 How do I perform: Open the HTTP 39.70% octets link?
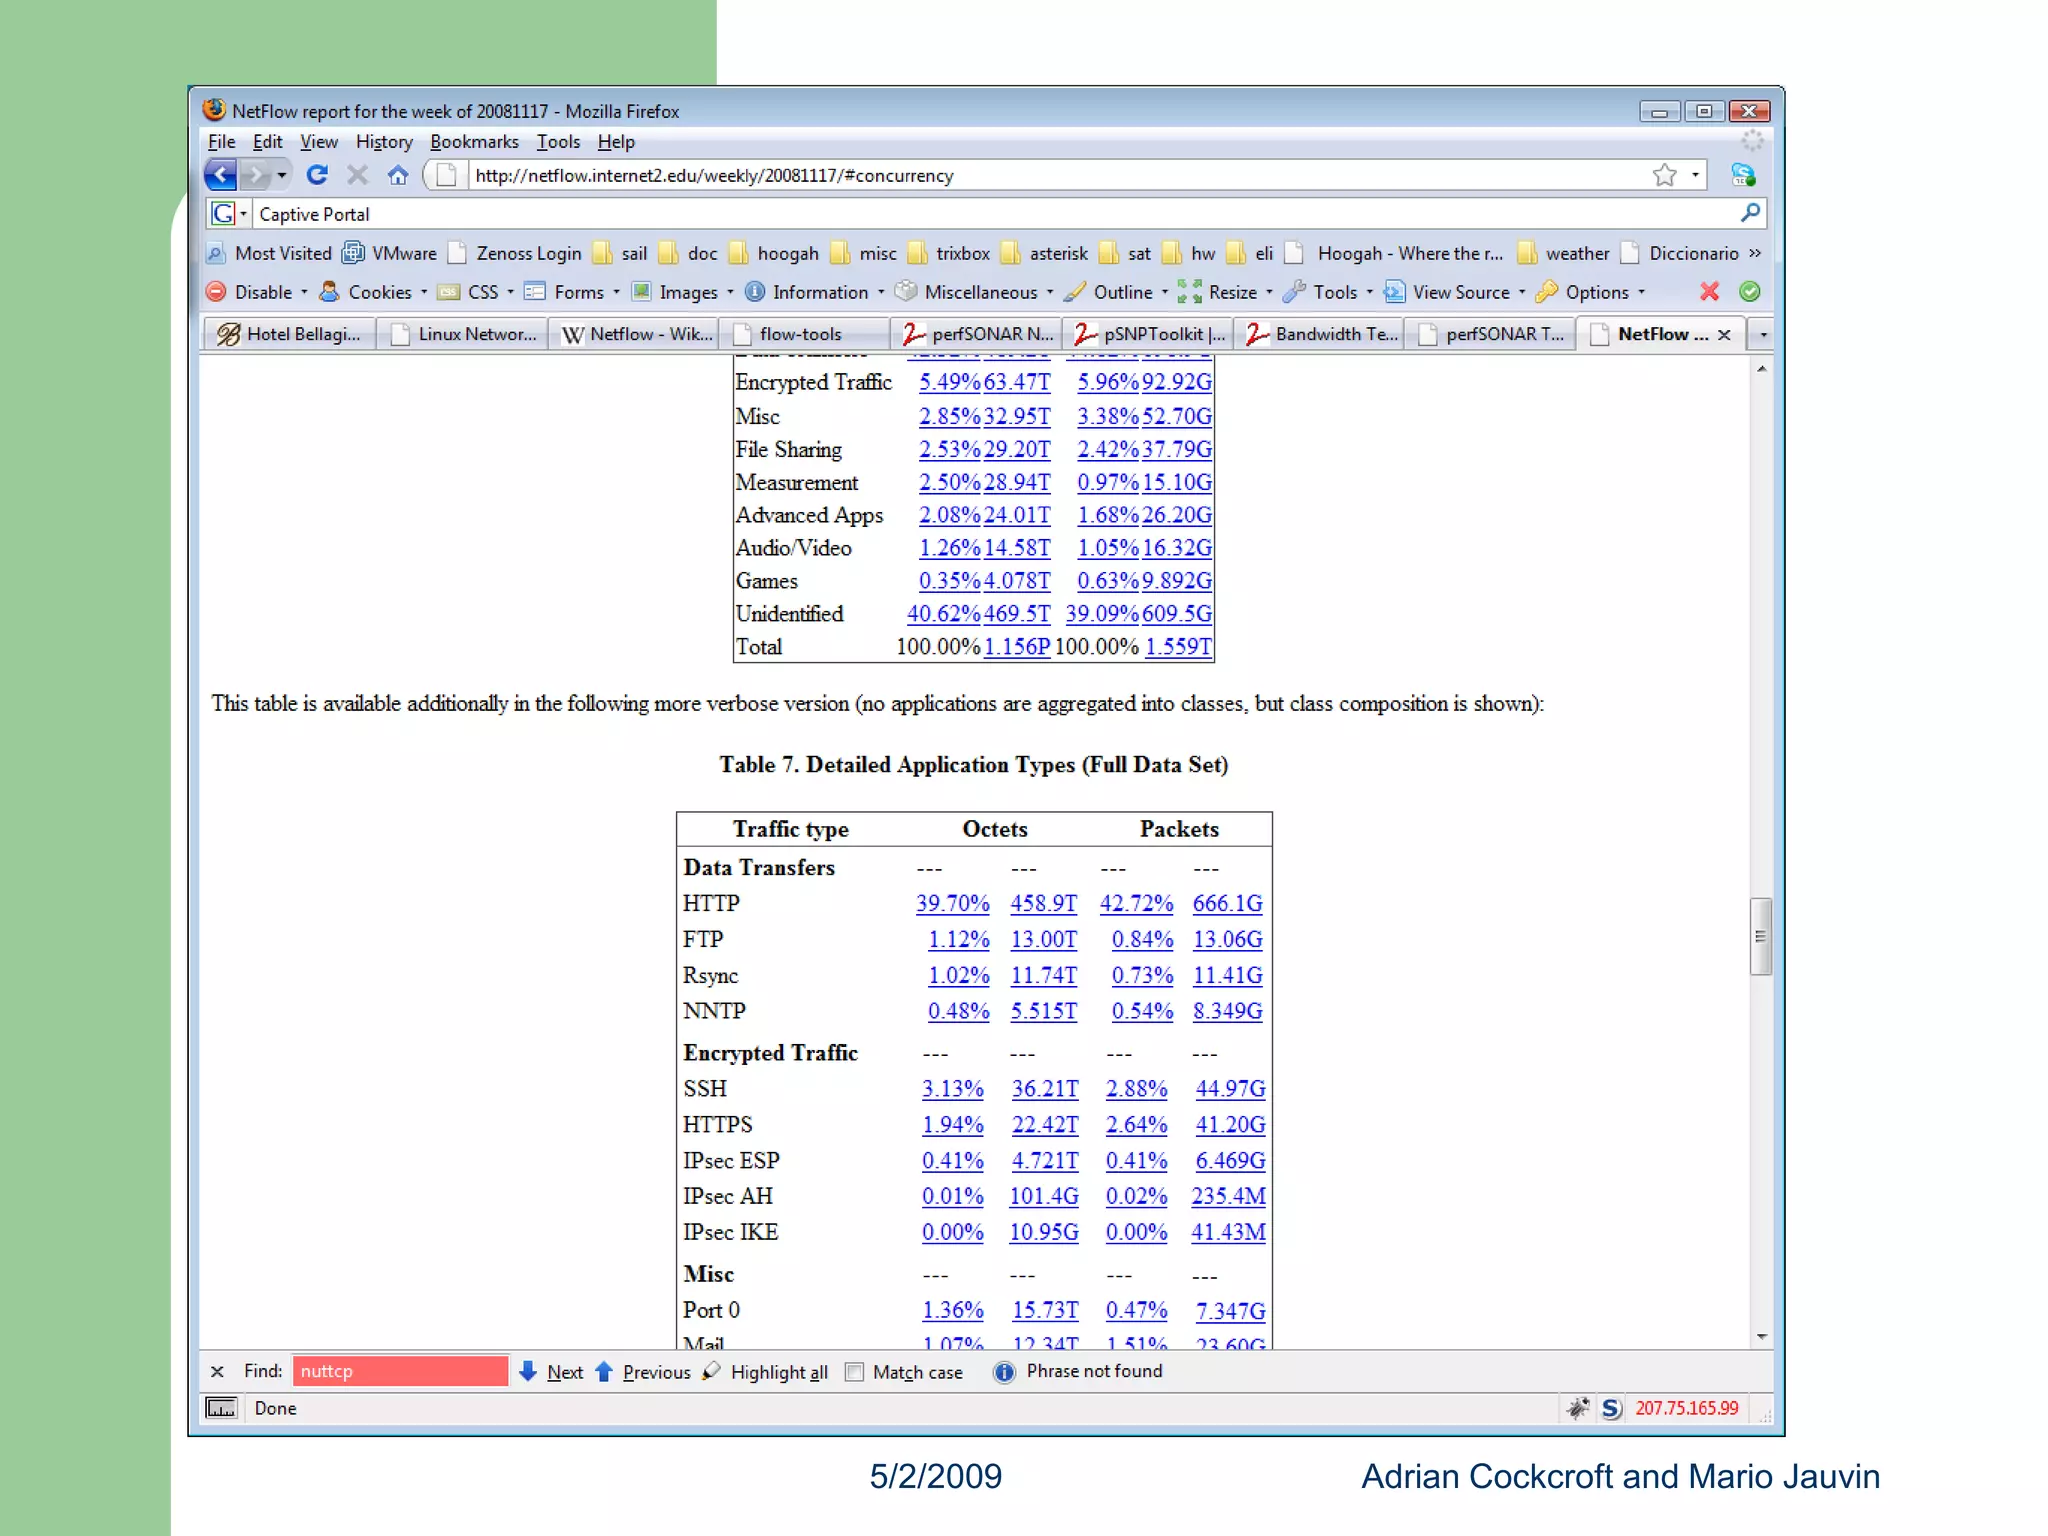point(952,903)
